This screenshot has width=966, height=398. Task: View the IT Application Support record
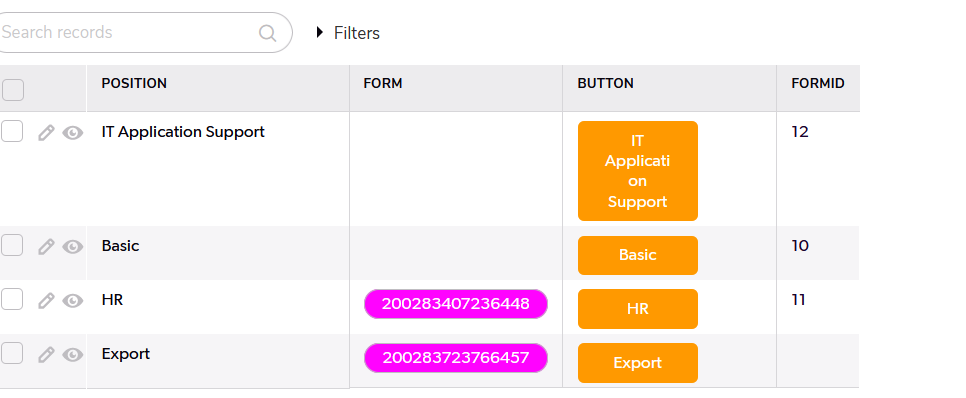coord(73,132)
